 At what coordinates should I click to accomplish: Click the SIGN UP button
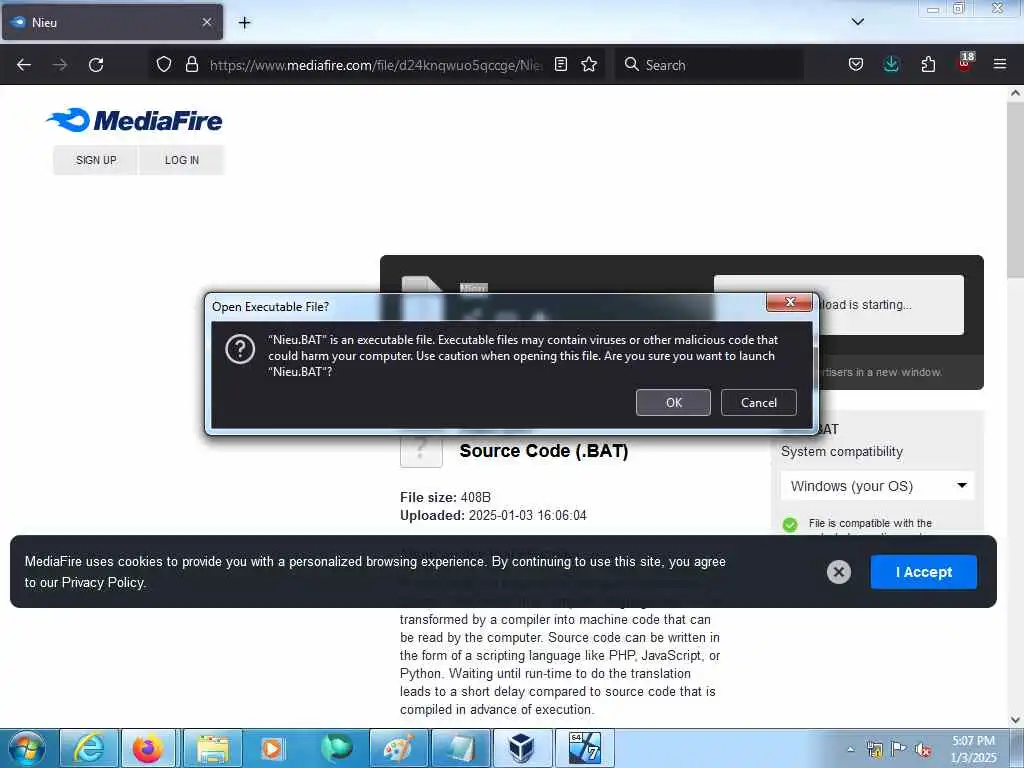96,160
